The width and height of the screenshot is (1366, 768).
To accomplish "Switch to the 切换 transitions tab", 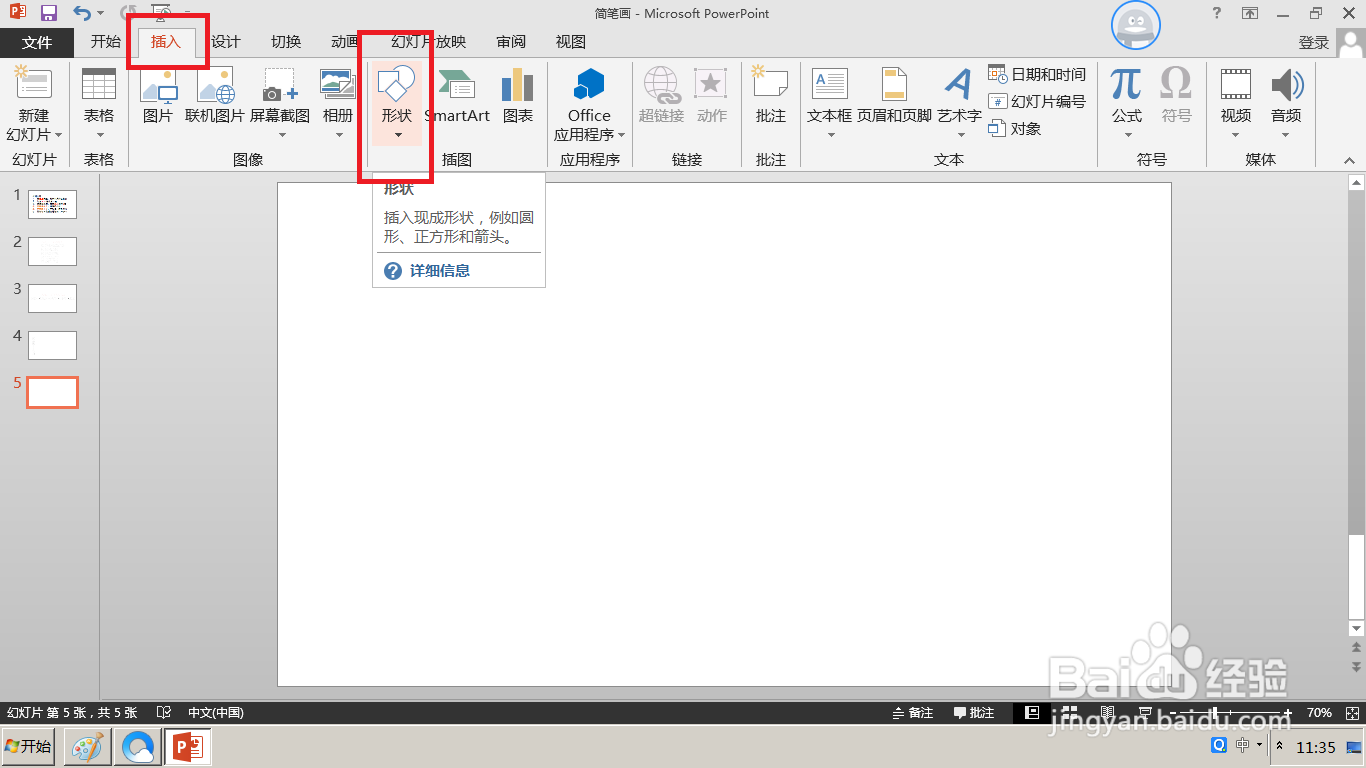I will pos(286,42).
